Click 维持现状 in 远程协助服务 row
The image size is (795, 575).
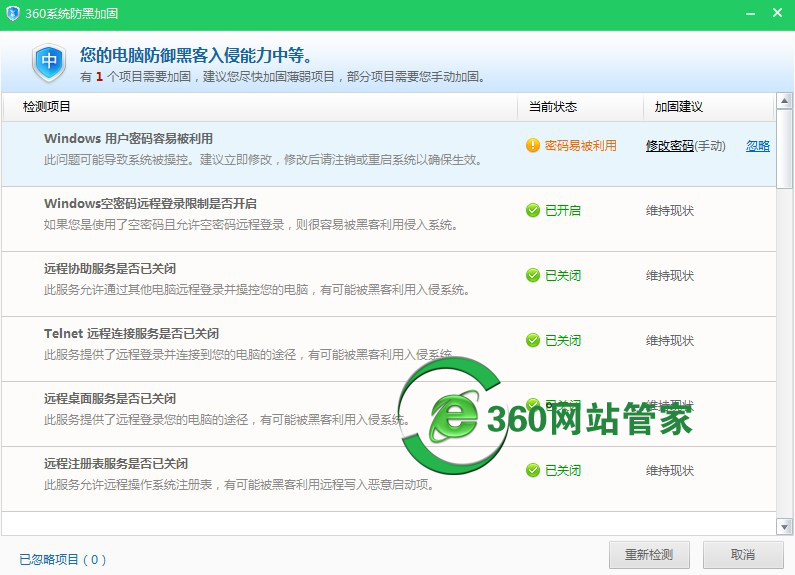click(669, 275)
